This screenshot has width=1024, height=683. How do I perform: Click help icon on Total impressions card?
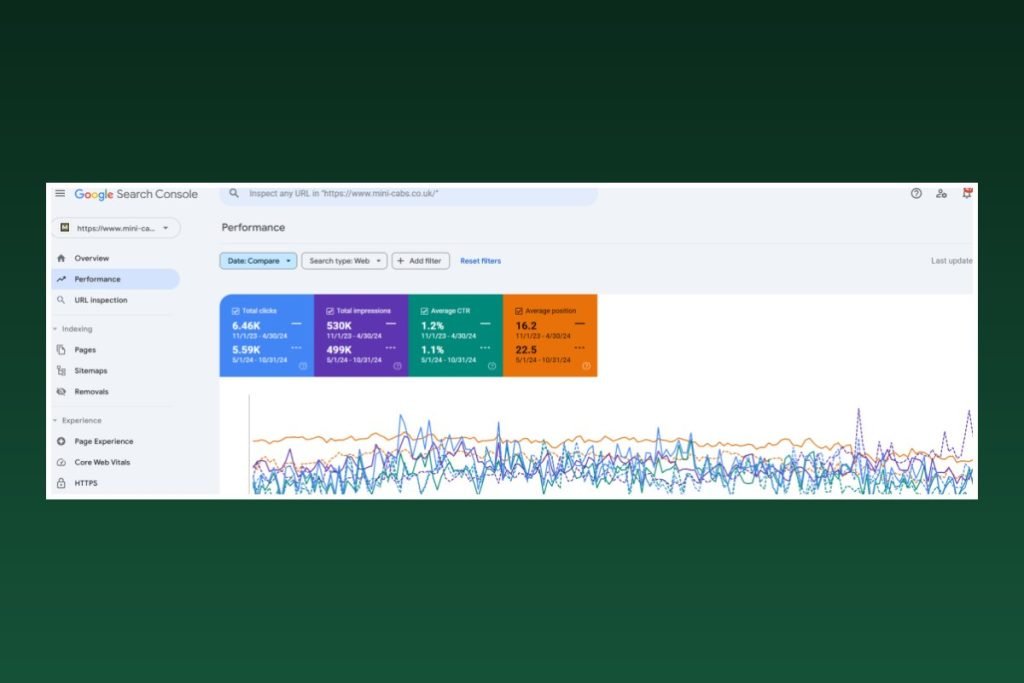(x=397, y=366)
